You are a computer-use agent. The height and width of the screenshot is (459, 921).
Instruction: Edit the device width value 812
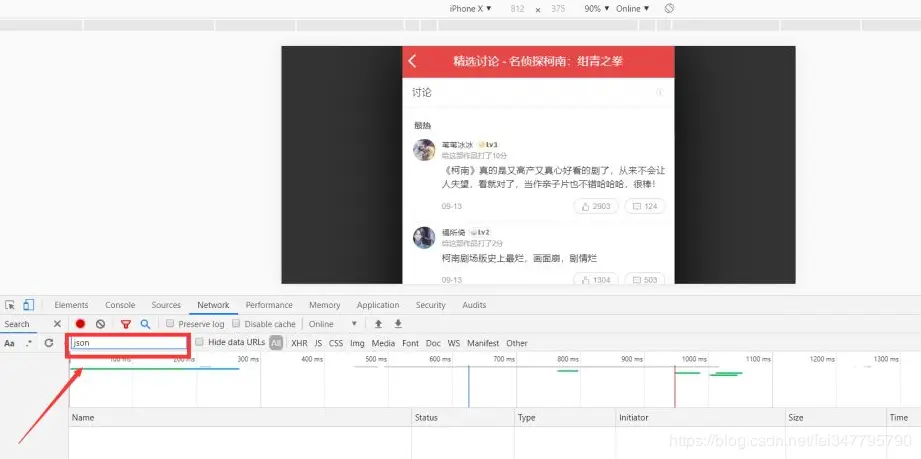tap(517, 9)
